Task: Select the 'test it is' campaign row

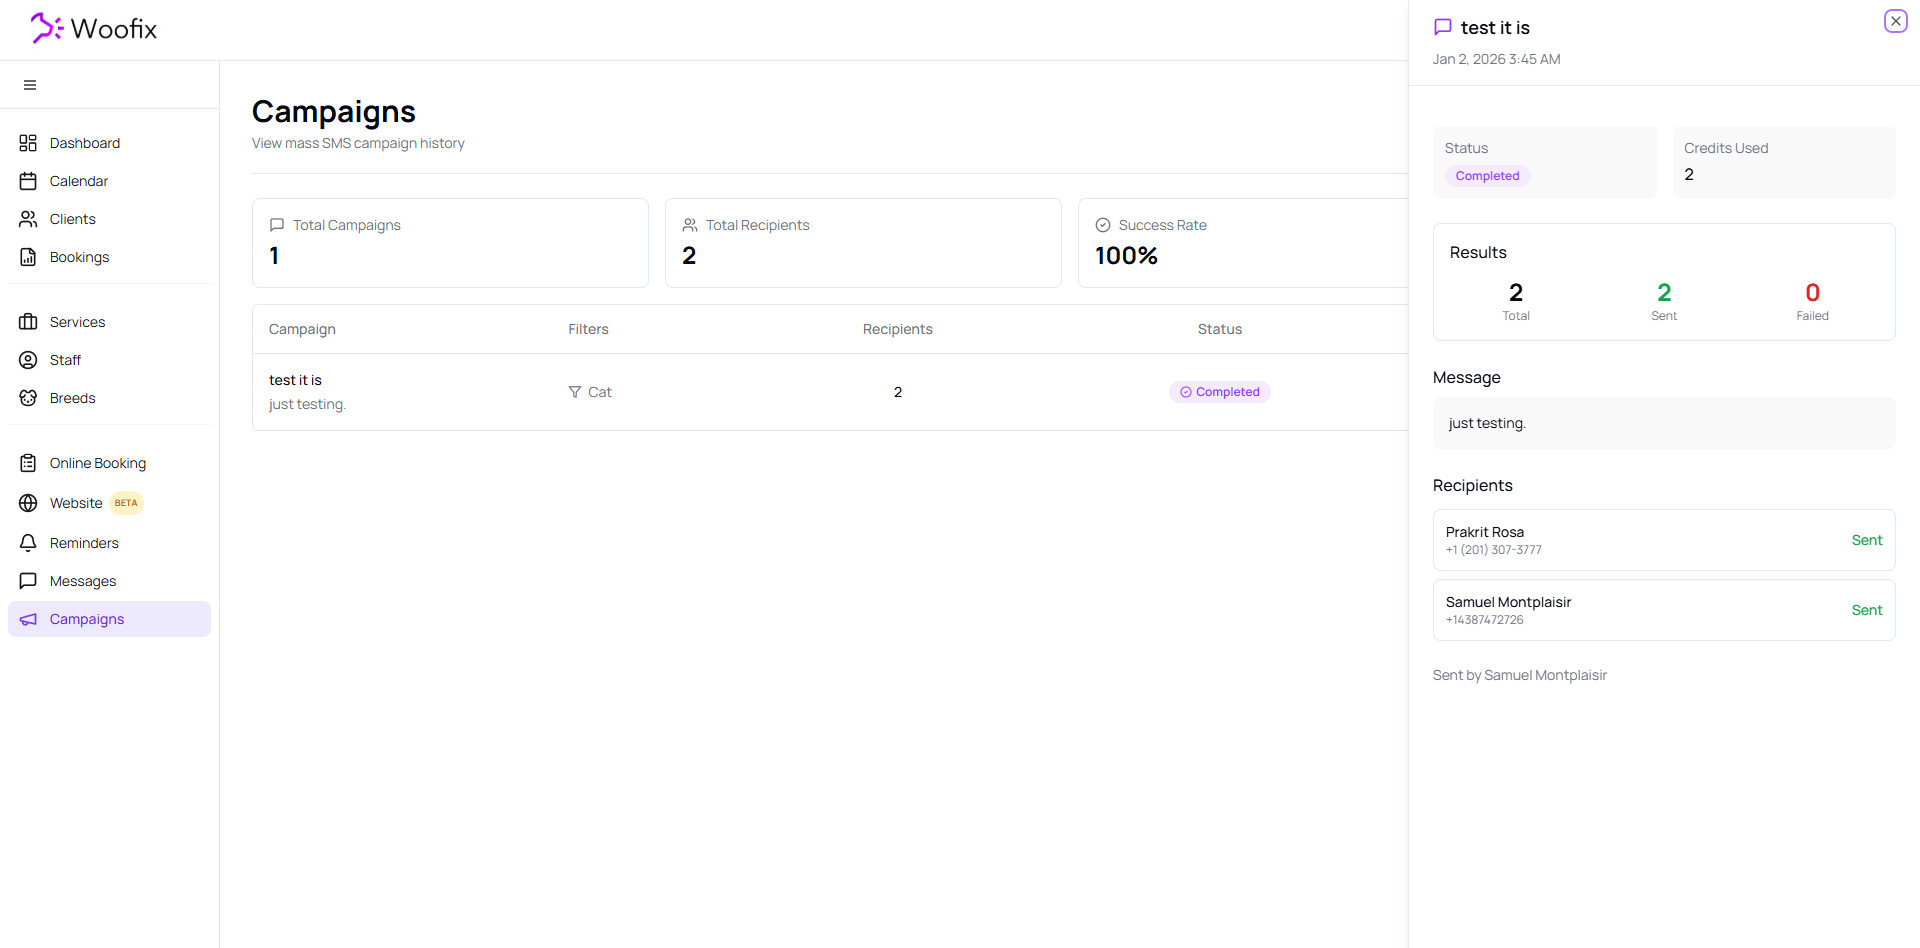Action: [x=295, y=381]
